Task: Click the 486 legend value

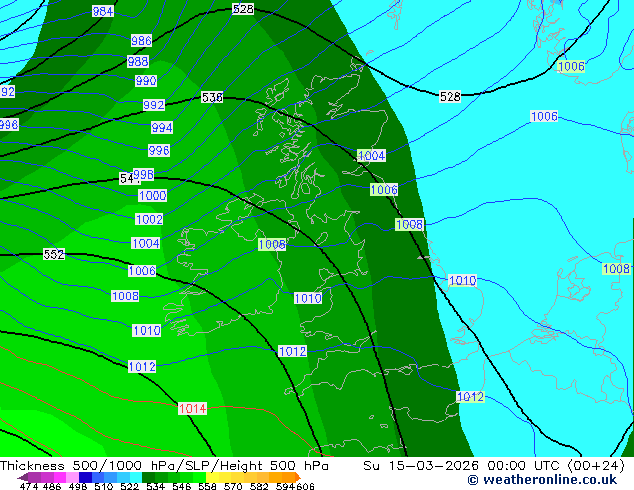Action: pos(52,486)
